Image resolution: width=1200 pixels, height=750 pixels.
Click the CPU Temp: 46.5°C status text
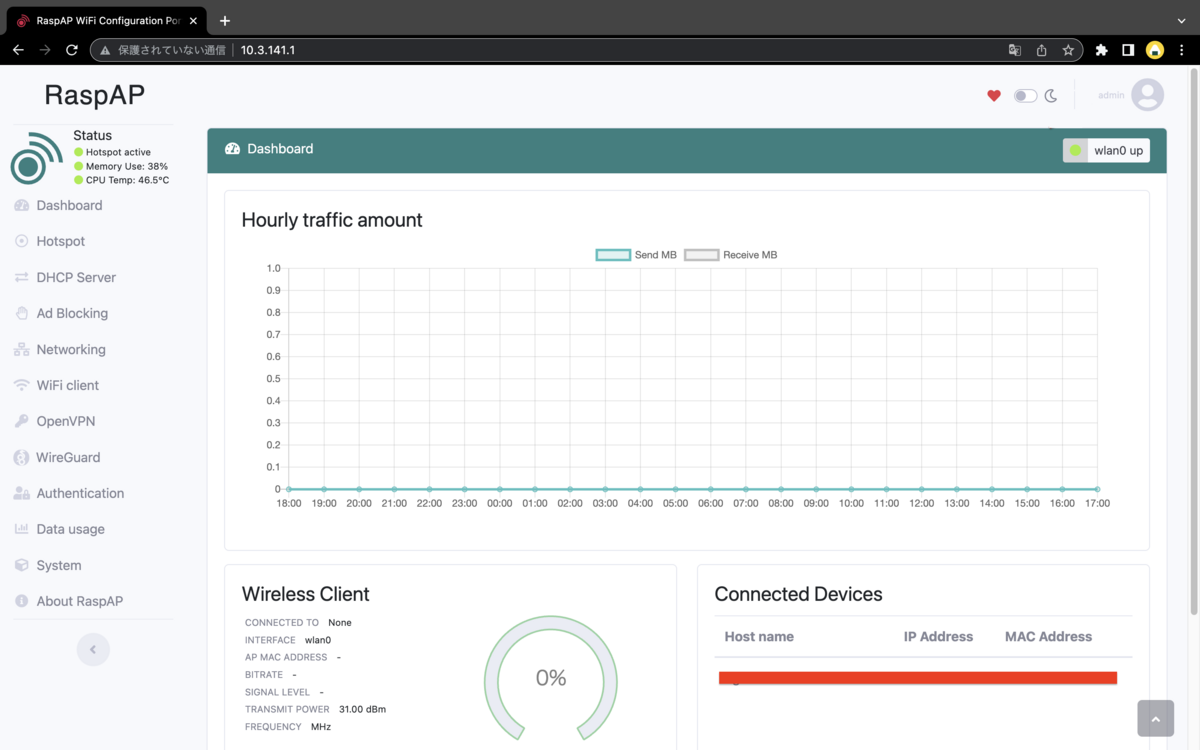click(x=127, y=180)
